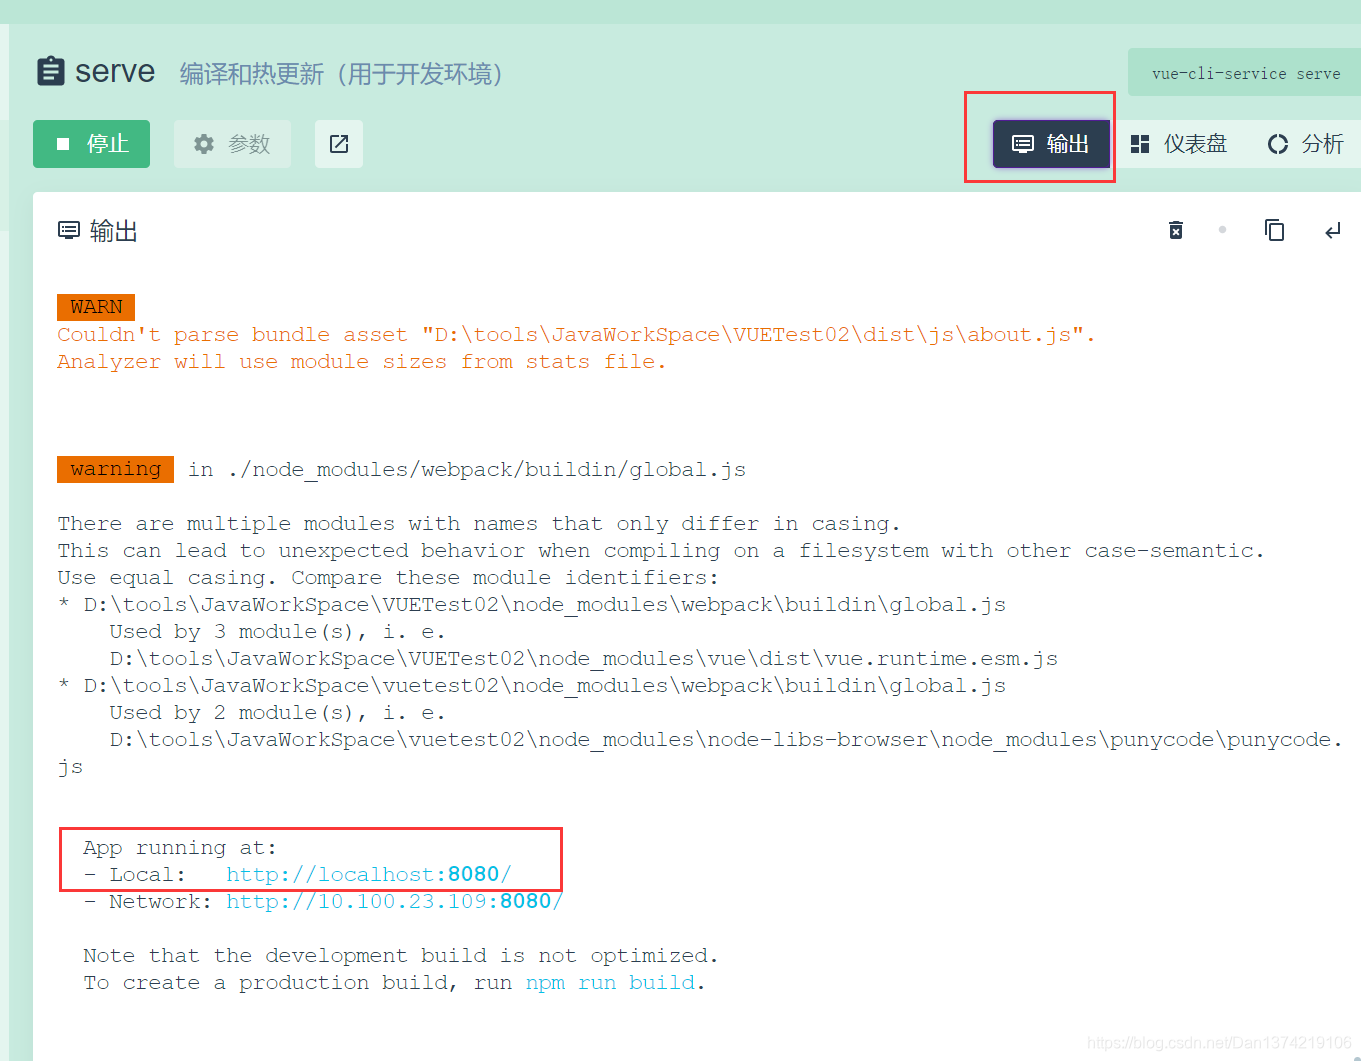Click the clipboard icon beside the serve title
This screenshot has width=1361, height=1061.
[51, 70]
